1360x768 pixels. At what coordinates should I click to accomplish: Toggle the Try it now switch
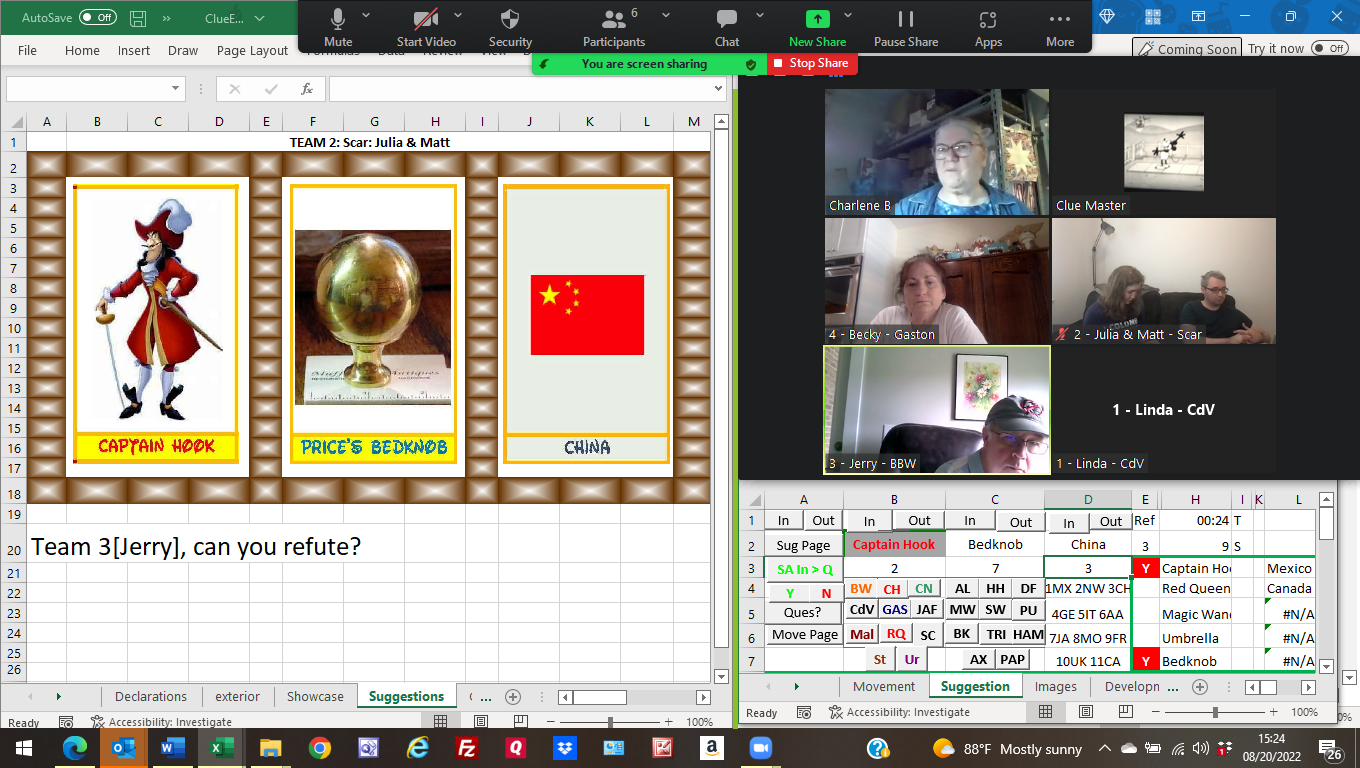(x=1329, y=48)
